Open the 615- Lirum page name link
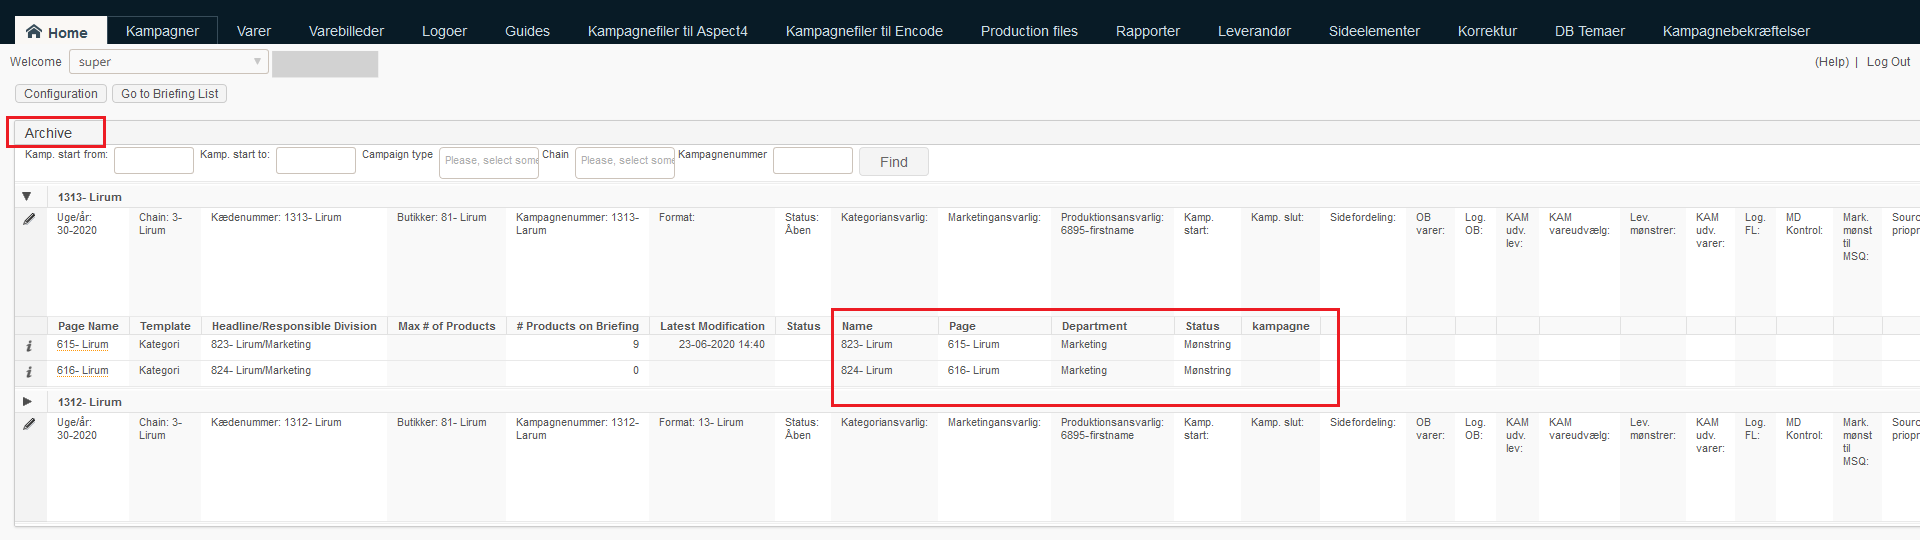1920x540 pixels. pos(83,345)
